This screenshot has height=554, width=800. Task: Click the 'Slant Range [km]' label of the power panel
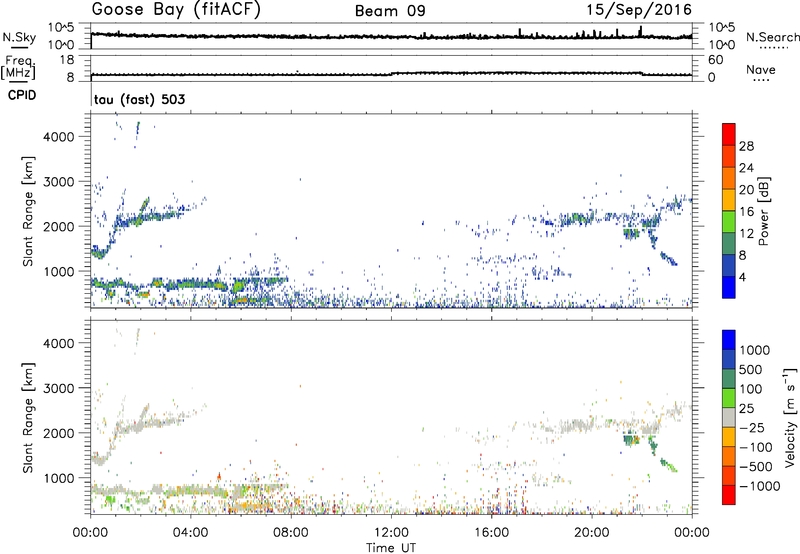point(28,211)
